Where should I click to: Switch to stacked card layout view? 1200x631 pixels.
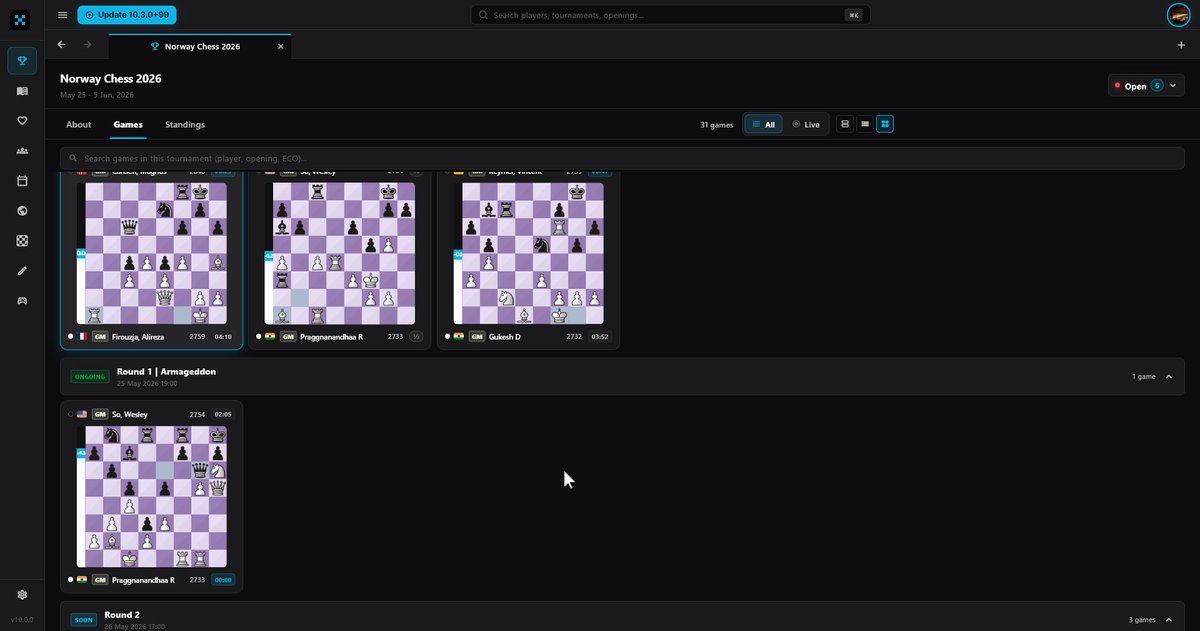click(845, 124)
